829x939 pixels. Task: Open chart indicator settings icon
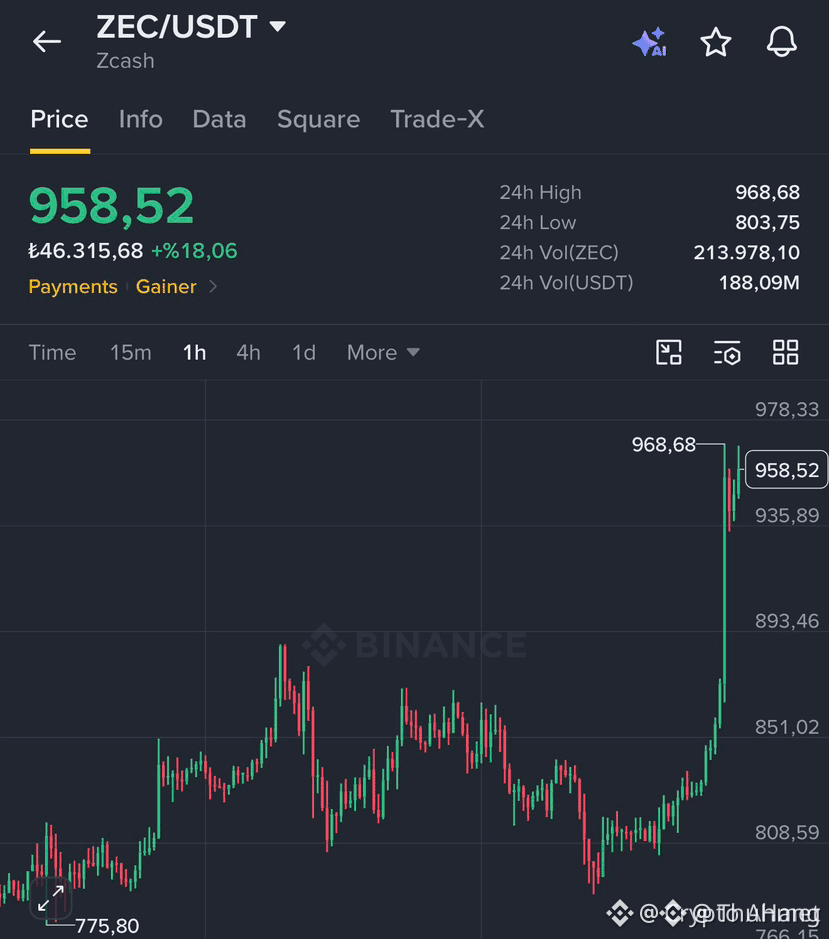[x=727, y=352]
